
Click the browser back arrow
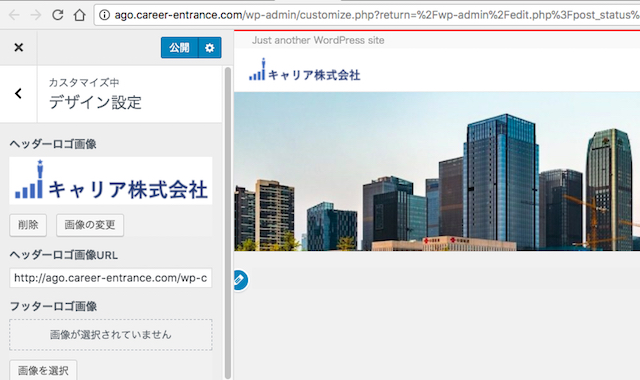[14, 15]
